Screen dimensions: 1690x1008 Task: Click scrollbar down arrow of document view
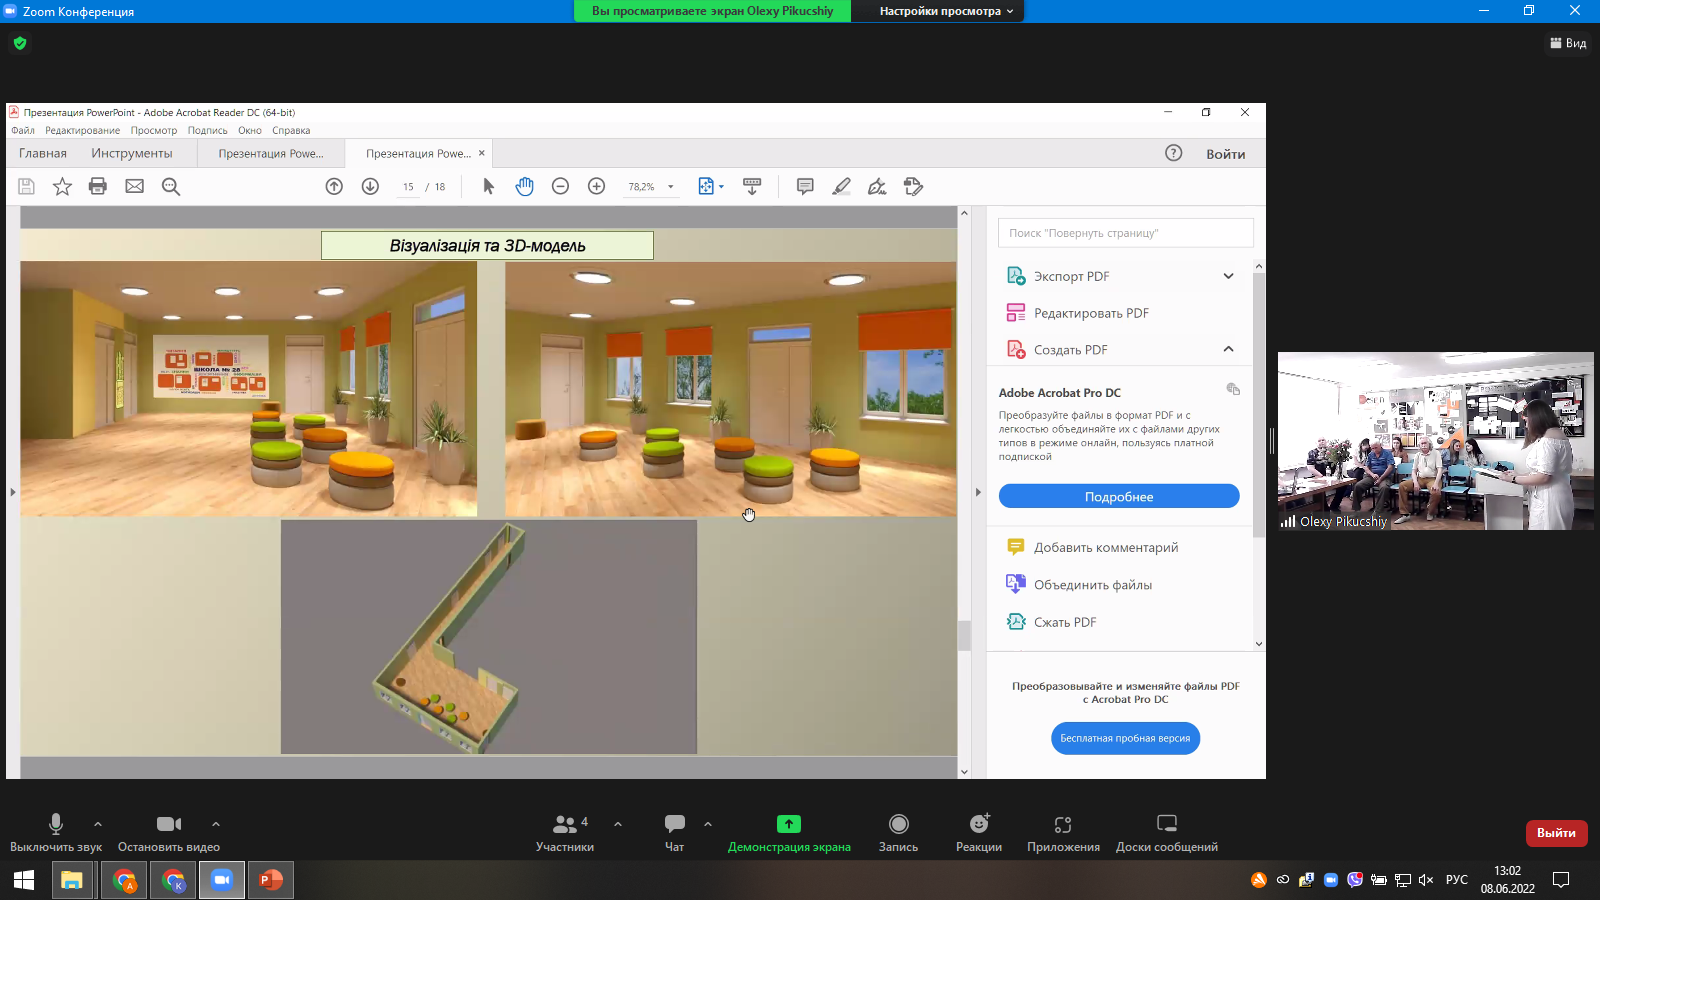(x=964, y=771)
